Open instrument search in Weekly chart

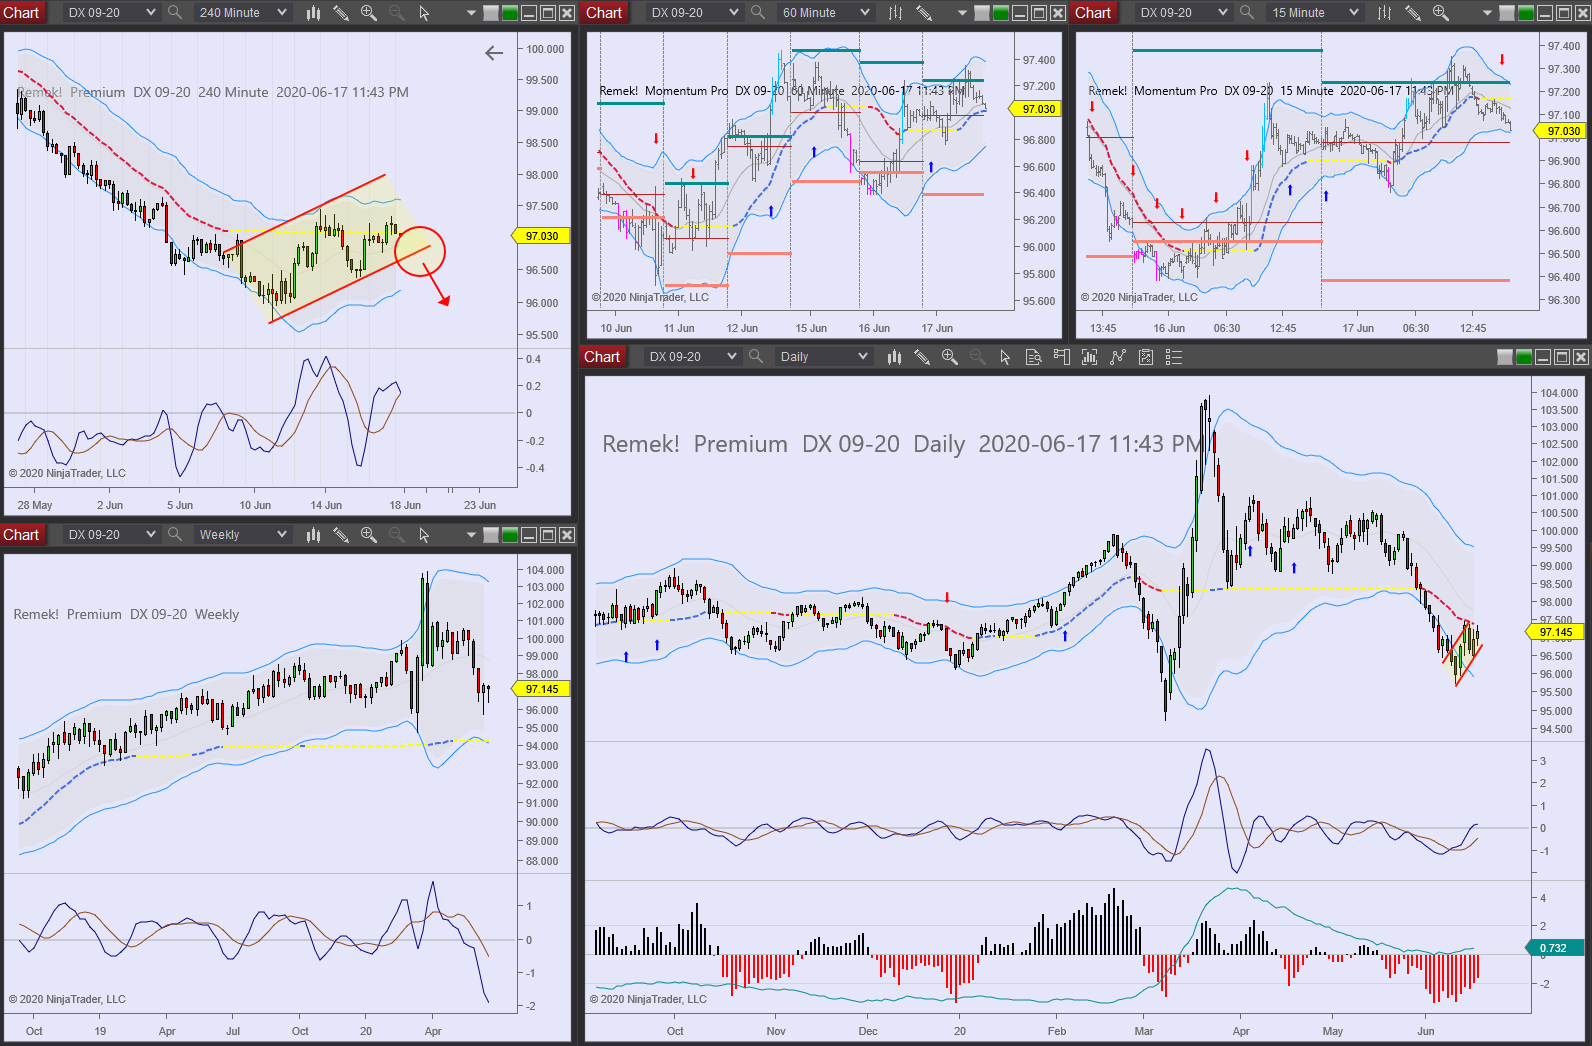coord(175,535)
